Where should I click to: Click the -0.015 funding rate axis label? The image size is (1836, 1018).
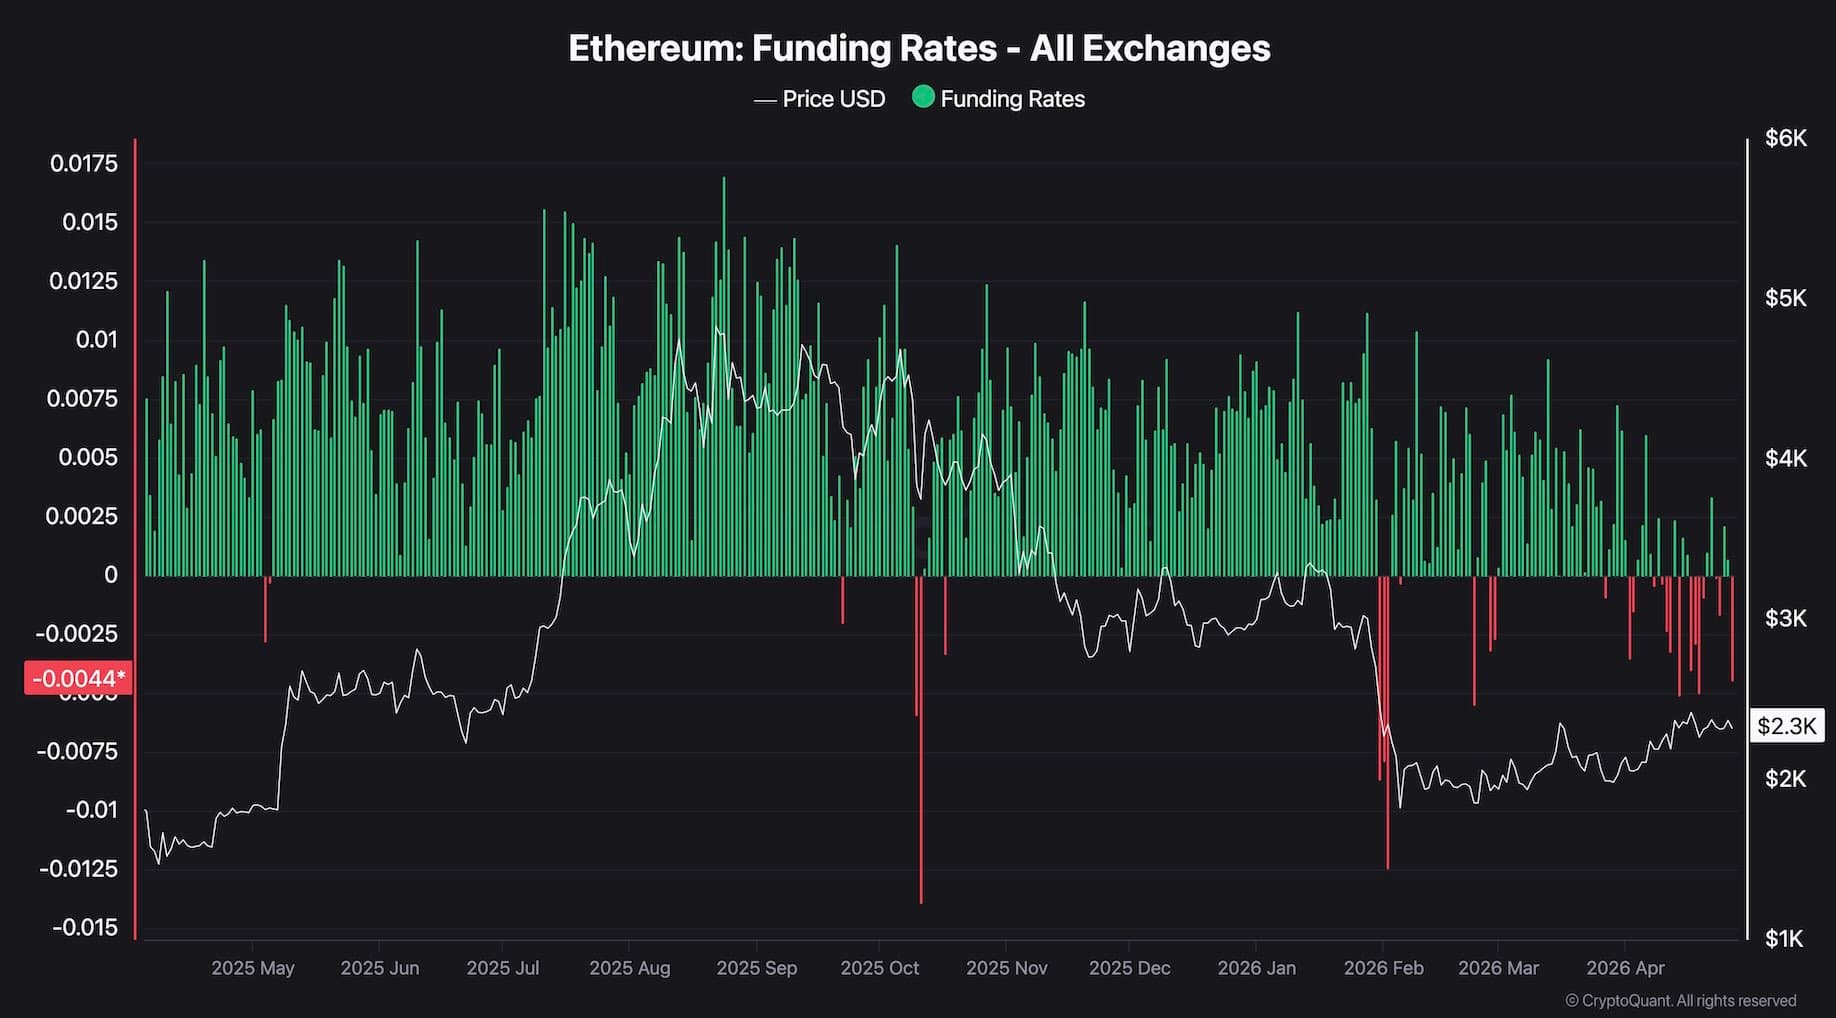point(85,927)
